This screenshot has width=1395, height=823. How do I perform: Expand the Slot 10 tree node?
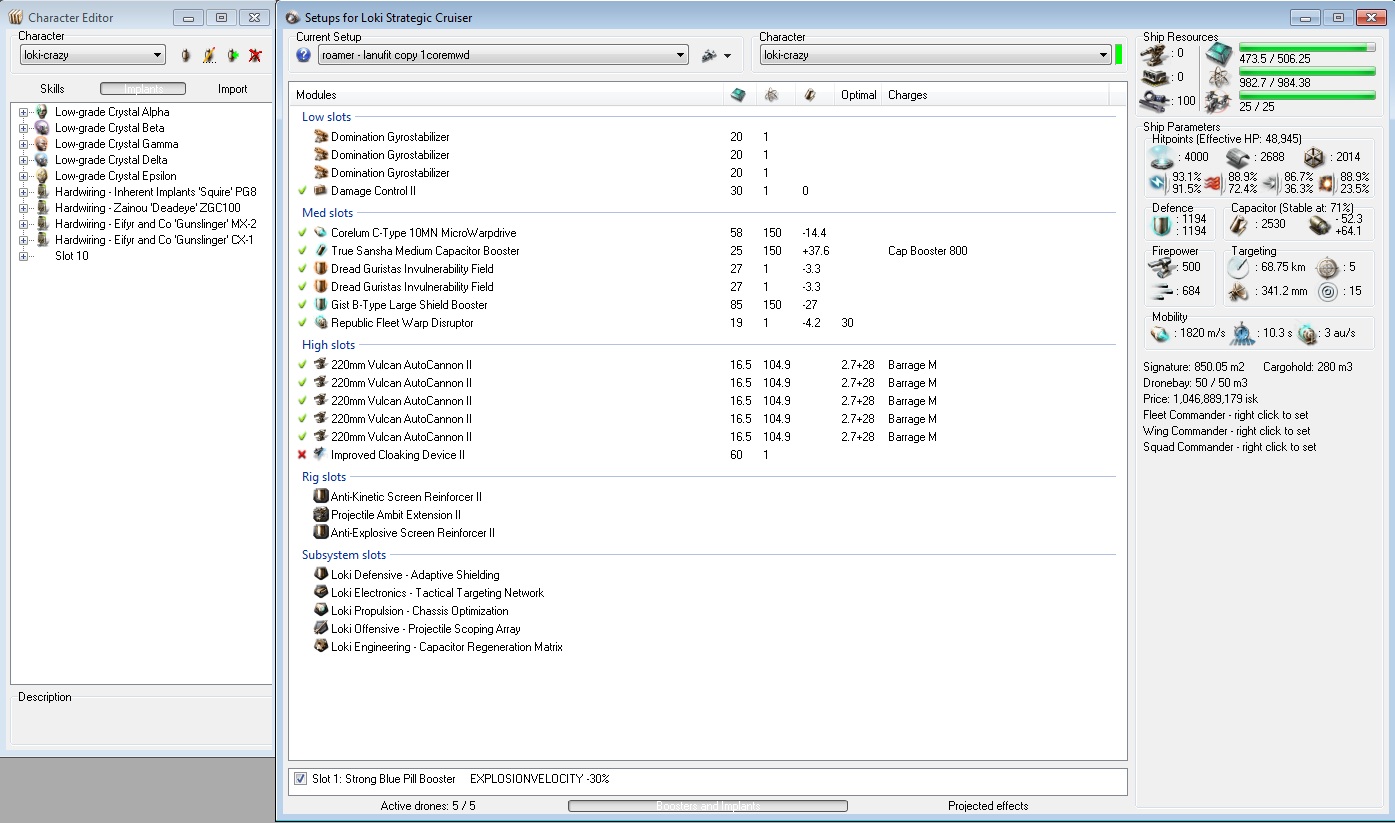(23, 256)
